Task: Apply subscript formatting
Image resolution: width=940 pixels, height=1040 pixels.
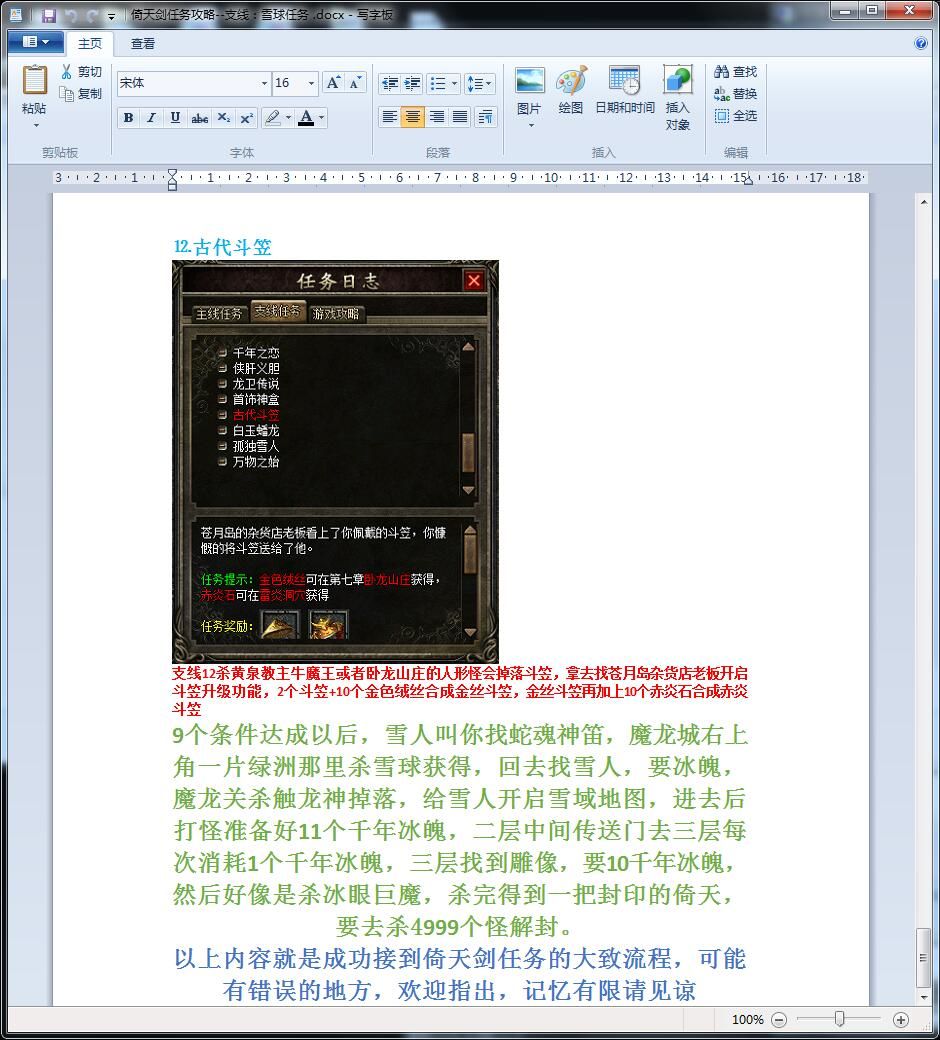Action: click(x=224, y=118)
